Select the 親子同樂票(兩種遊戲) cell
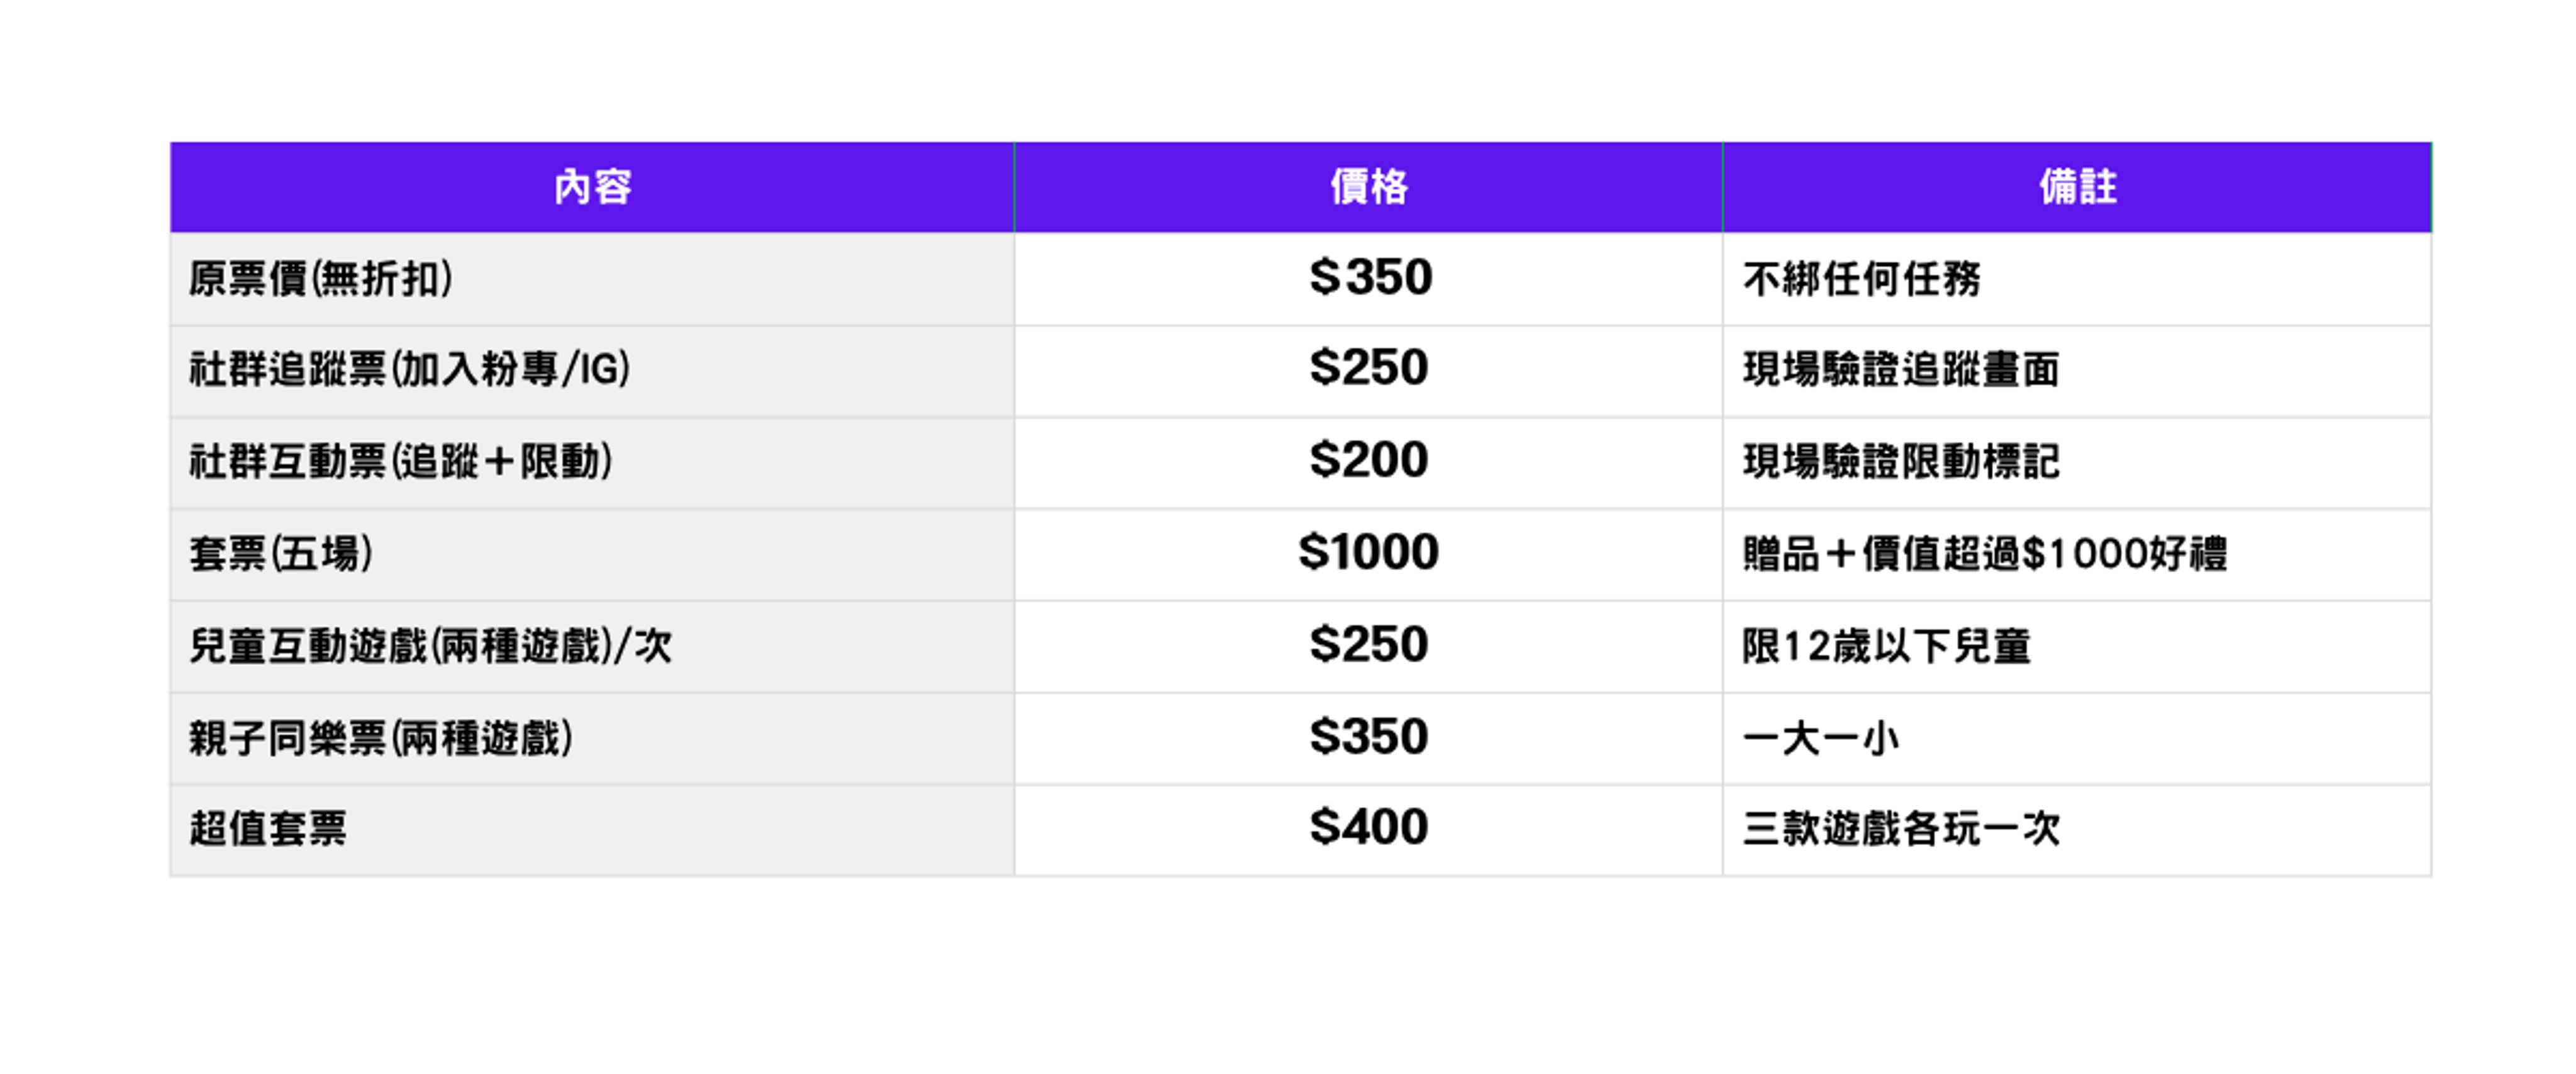2576x1074 pixels. pyautogui.click(x=592, y=739)
